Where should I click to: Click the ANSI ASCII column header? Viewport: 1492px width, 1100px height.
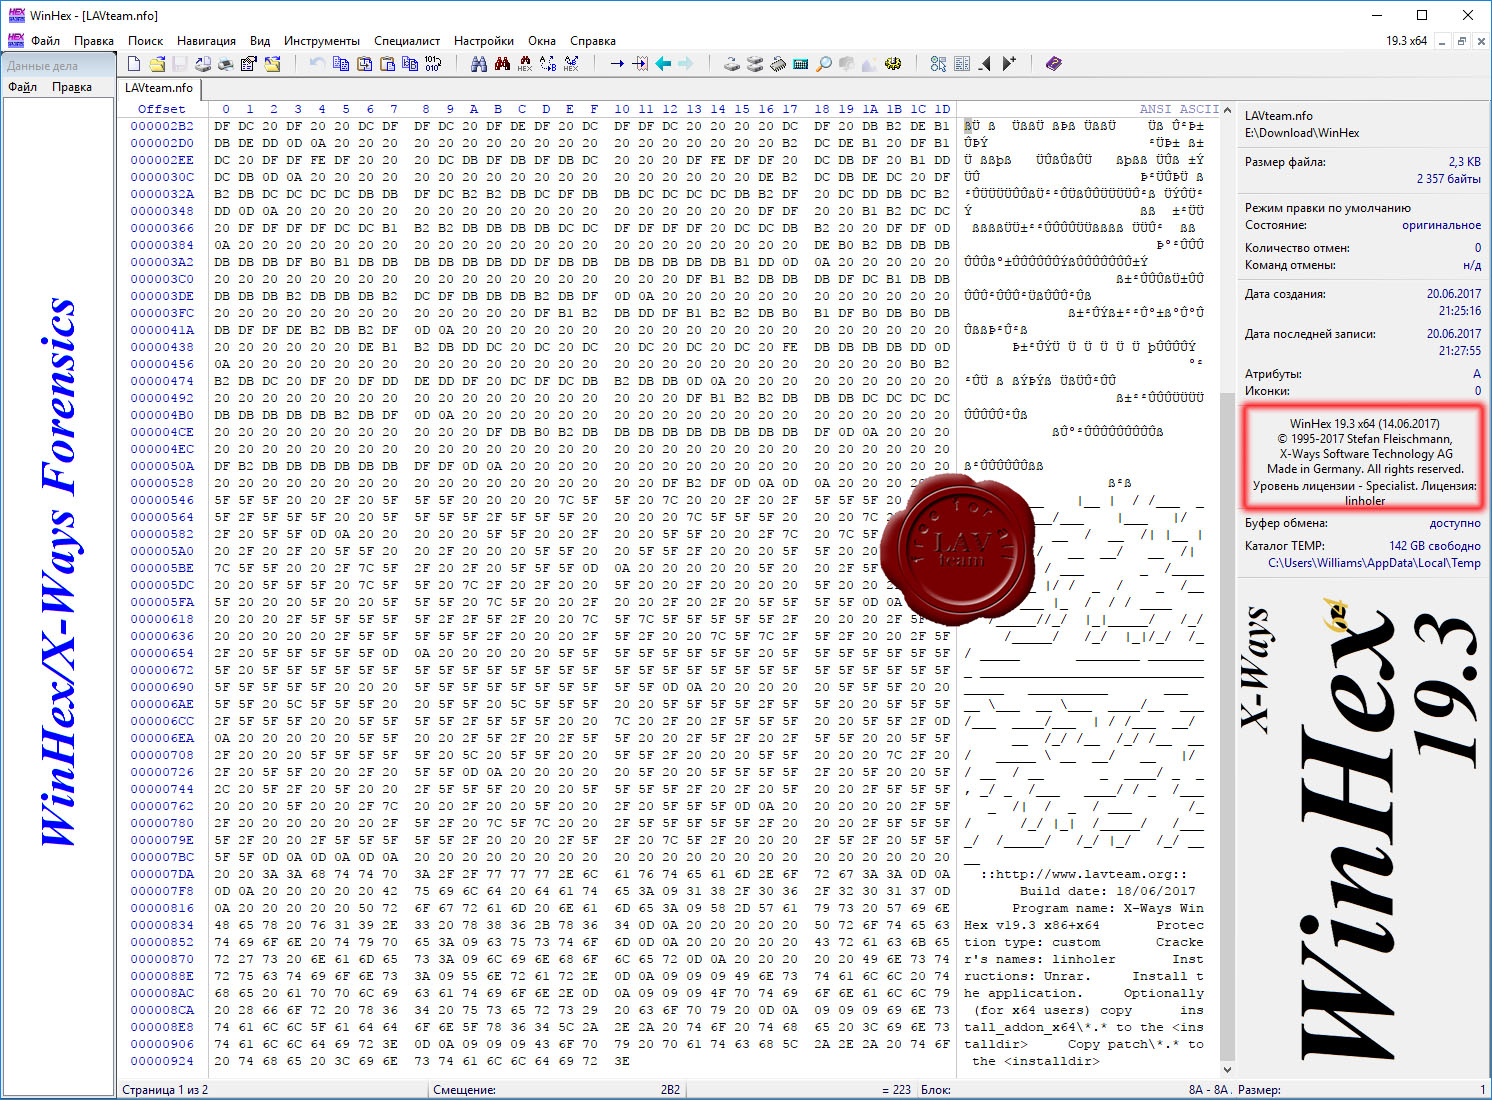[x=1179, y=109]
